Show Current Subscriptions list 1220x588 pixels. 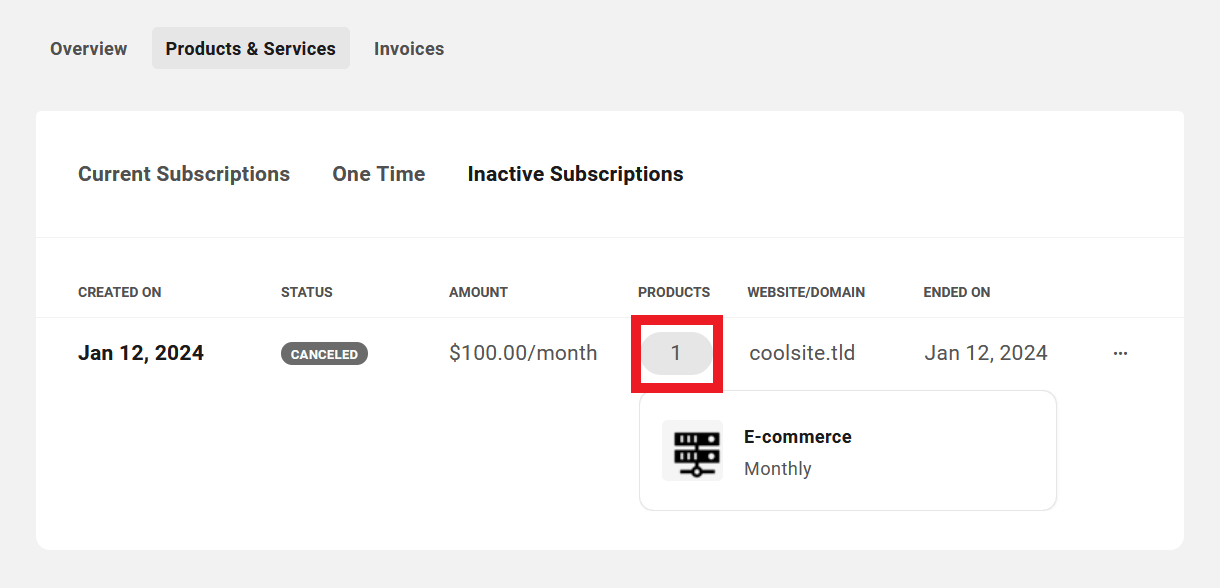point(184,174)
